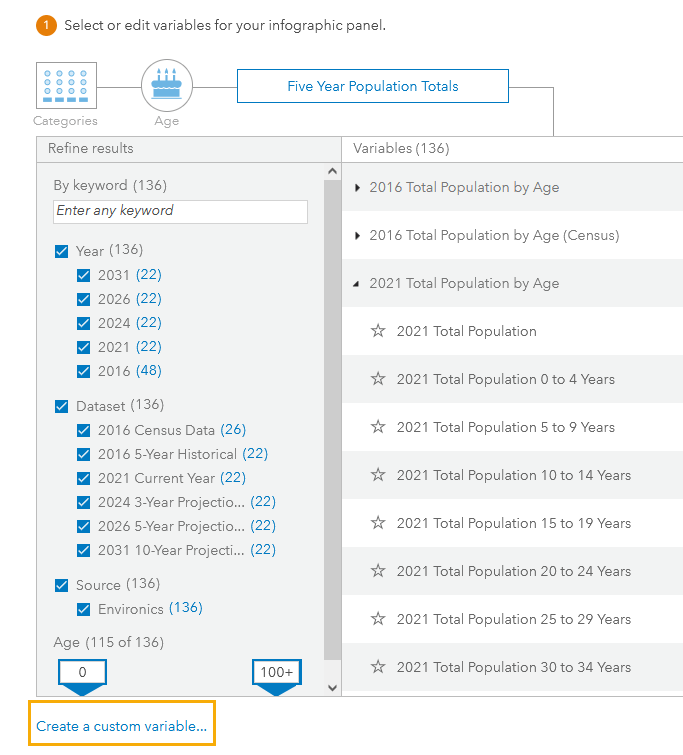Star 2021 Total Population 10 to 14 Years
683x755 pixels.
click(x=378, y=475)
